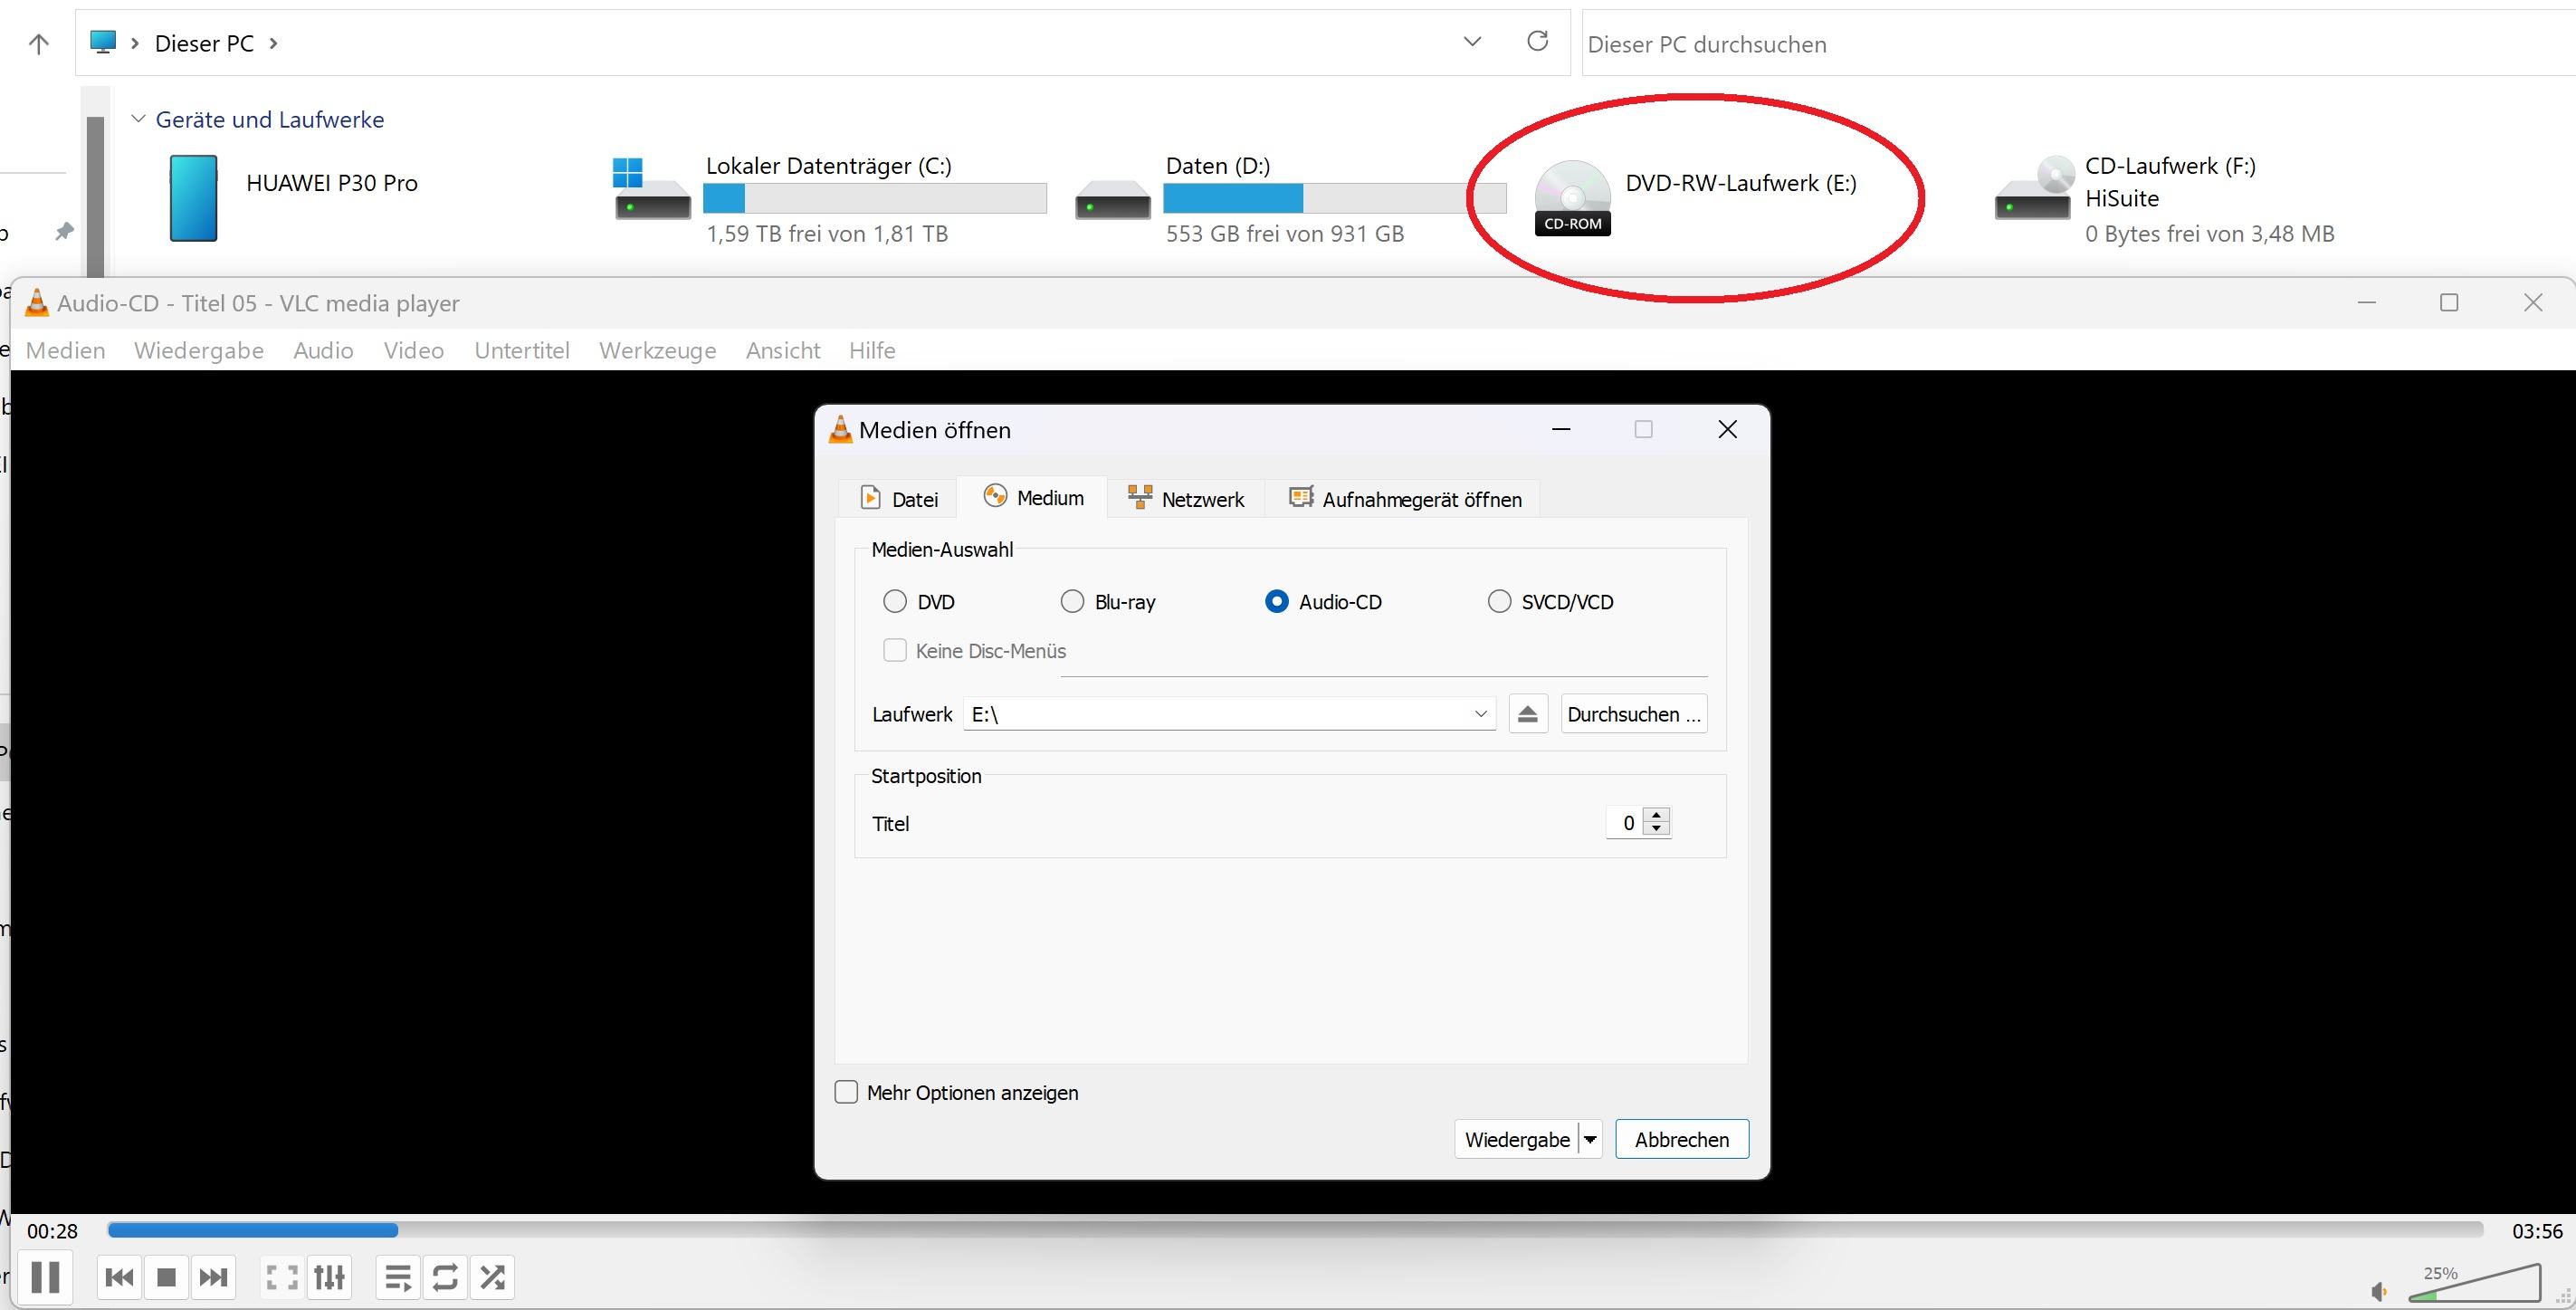Click the Abbrechen button
Screen dimensions: 2576x1310
tap(1681, 1139)
